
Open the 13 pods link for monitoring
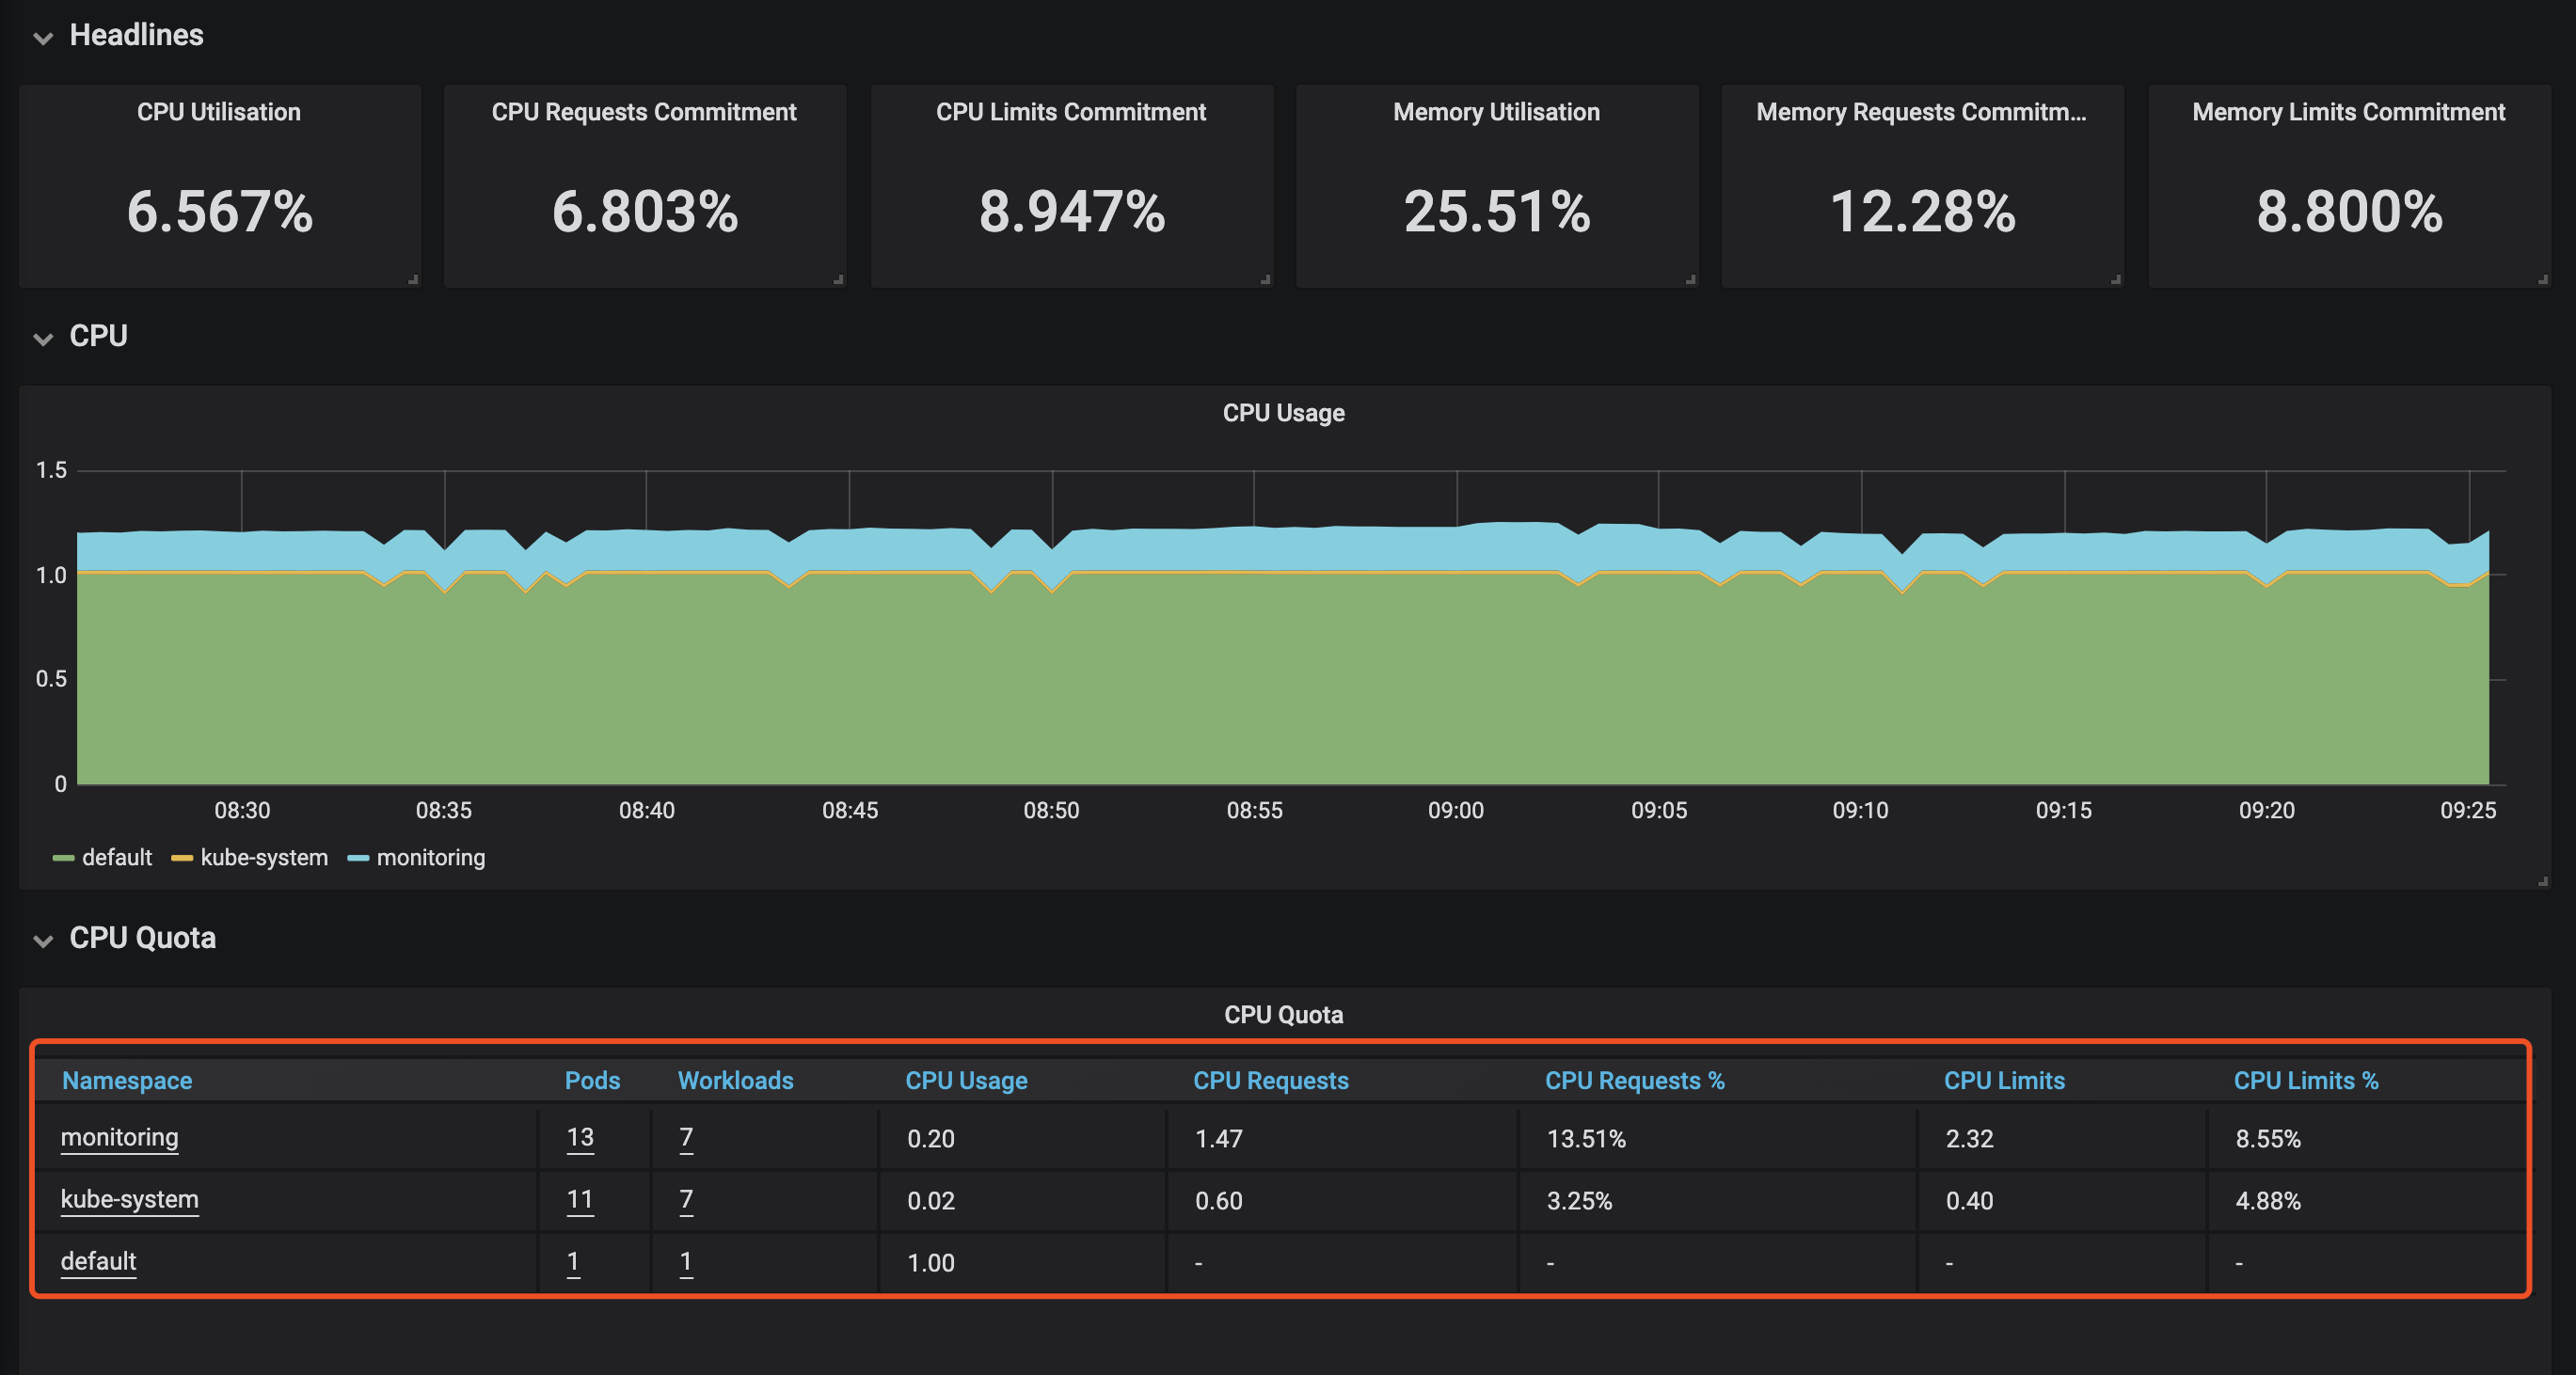tap(580, 1138)
